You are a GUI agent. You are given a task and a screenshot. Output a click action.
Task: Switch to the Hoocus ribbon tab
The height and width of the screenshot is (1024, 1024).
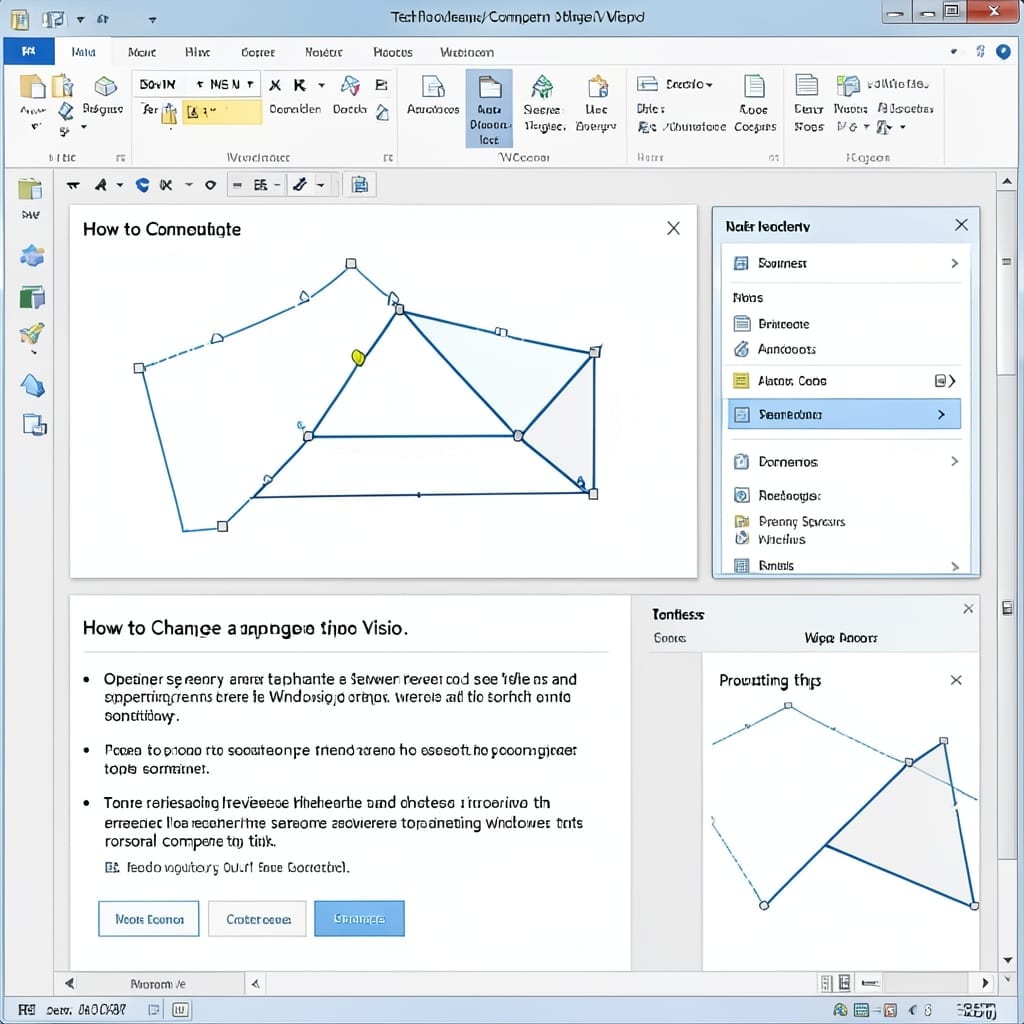pos(392,52)
